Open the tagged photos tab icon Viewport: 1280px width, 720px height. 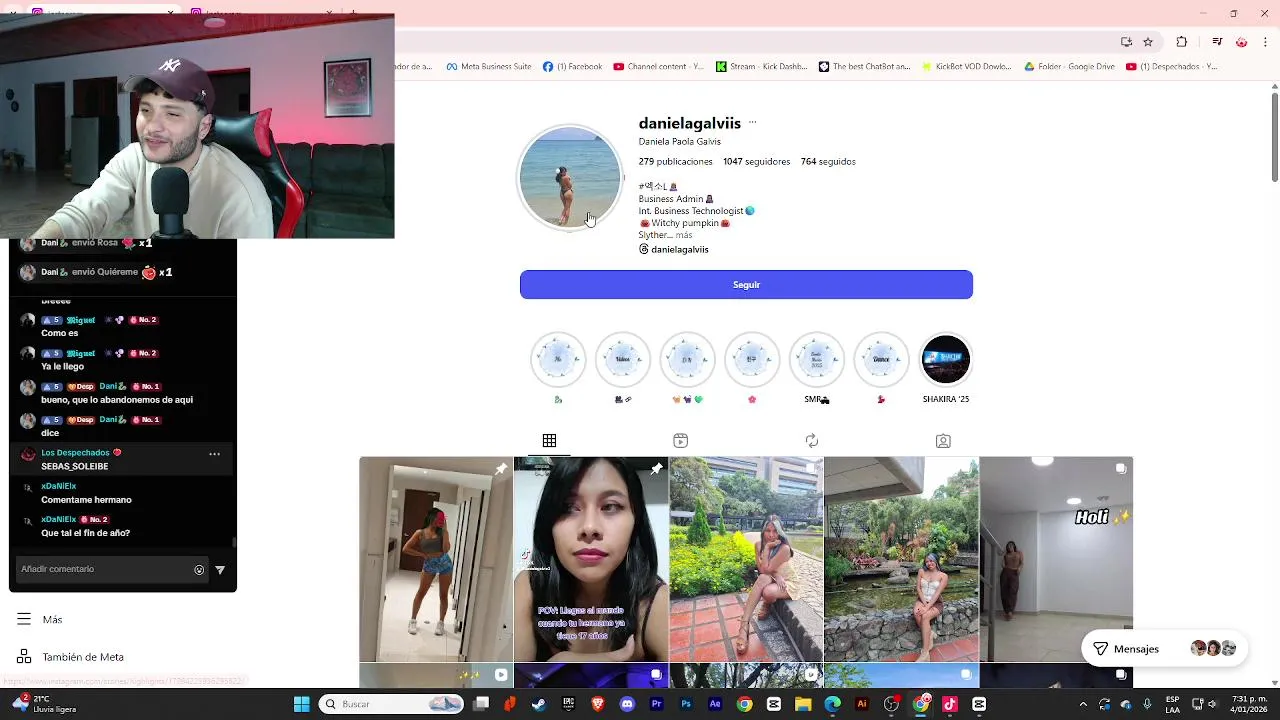point(943,441)
